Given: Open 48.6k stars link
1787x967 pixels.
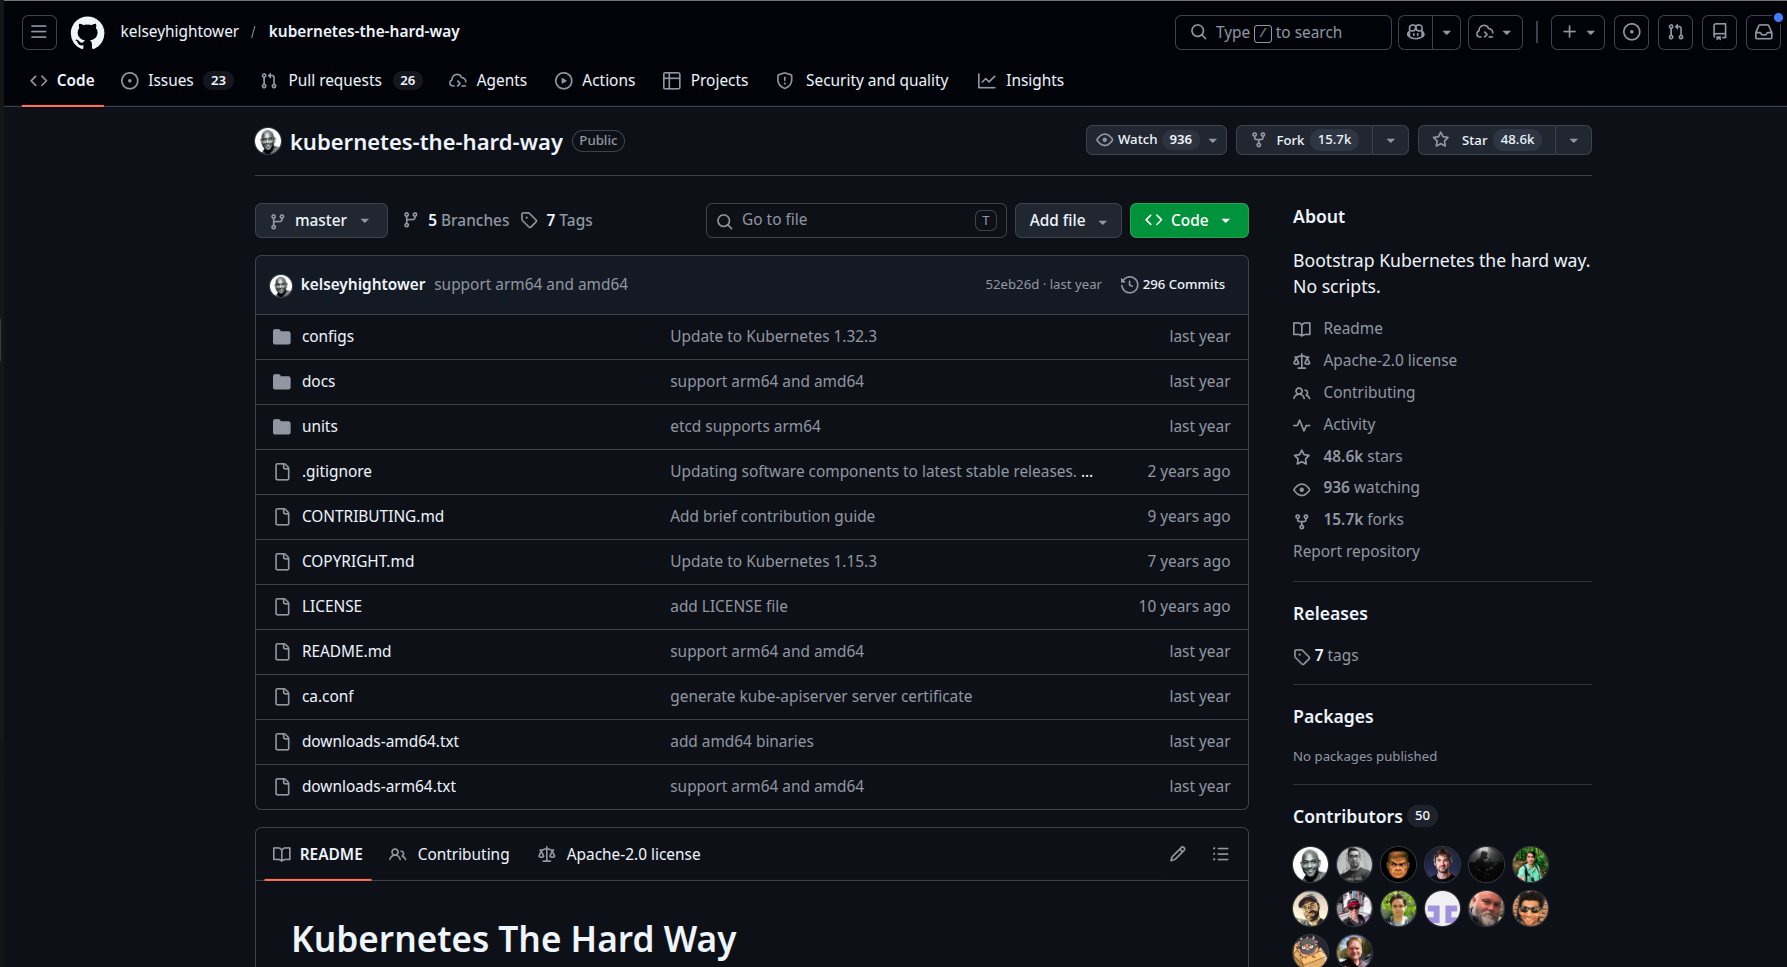Looking at the screenshot, I should pos(1348,457).
